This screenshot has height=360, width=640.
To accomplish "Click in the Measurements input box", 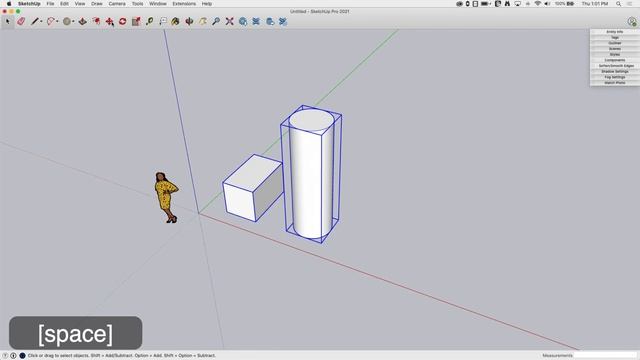I will [605, 356].
